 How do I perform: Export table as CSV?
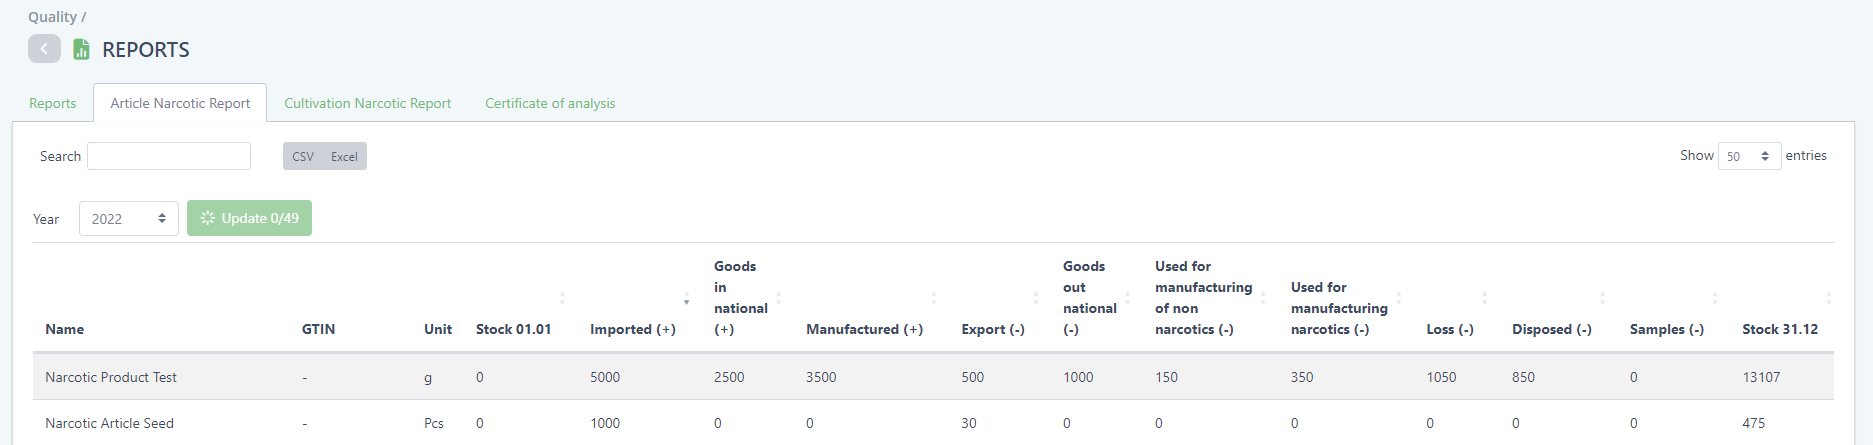pos(303,156)
